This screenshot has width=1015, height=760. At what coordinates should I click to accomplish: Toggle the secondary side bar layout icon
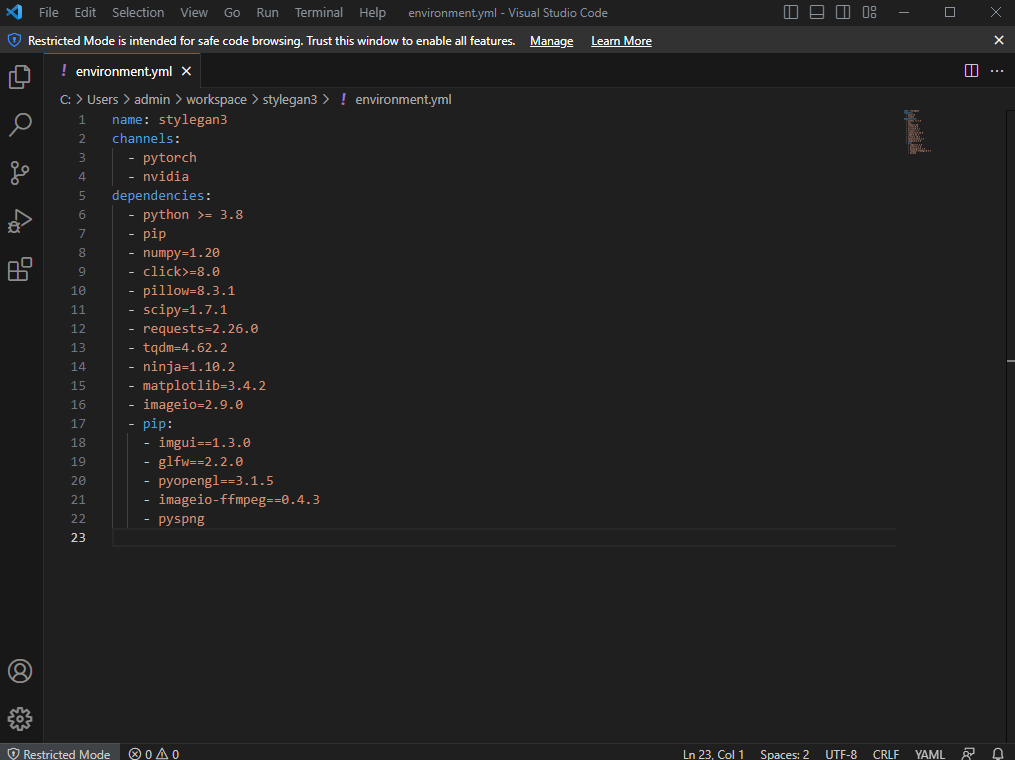coord(843,12)
